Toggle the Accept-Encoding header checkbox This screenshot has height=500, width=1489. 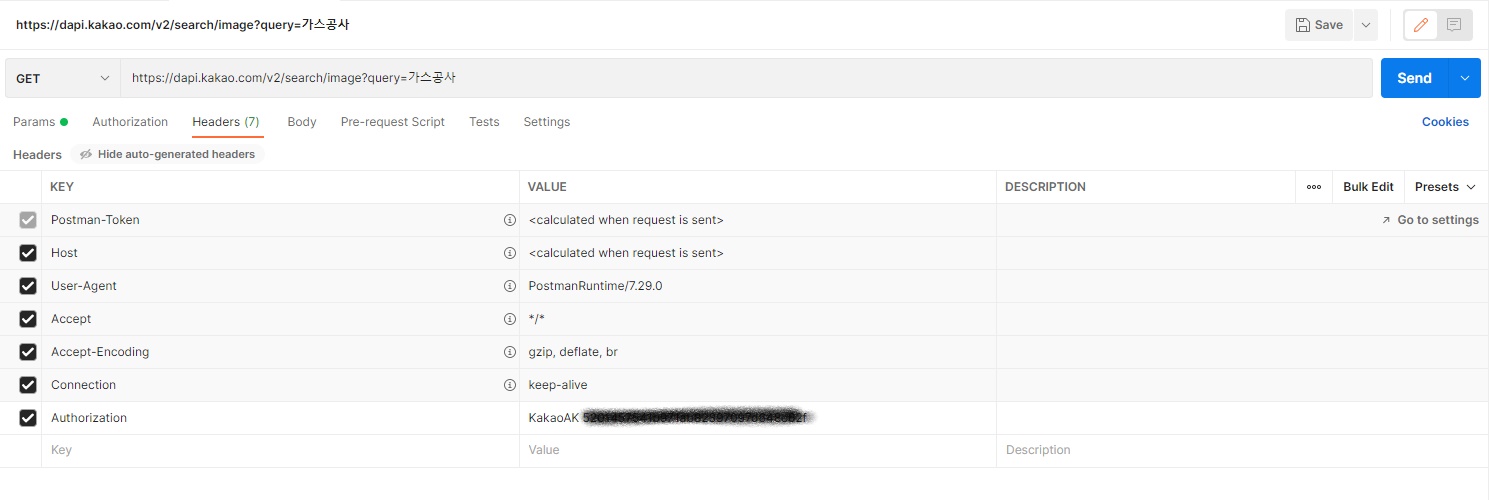pyautogui.click(x=28, y=352)
